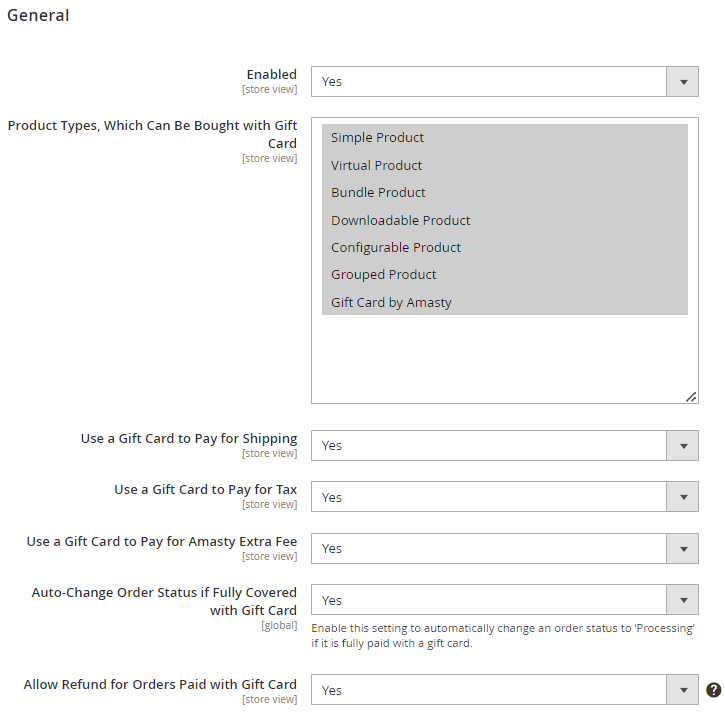Image resolution: width=725 pixels, height=719 pixels.
Task: Click the General section heading
Action: 38,15
